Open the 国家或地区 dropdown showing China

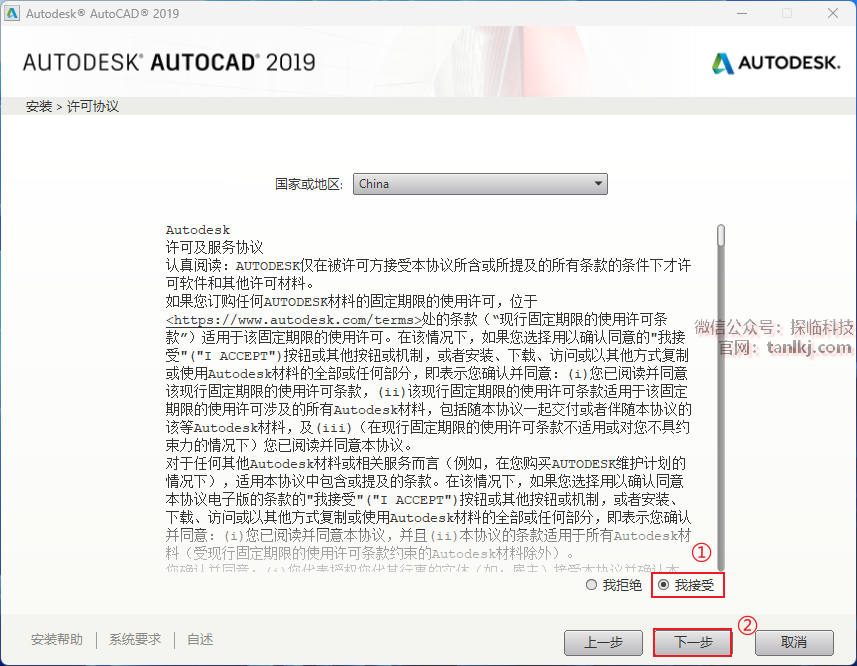coord(480,184)
